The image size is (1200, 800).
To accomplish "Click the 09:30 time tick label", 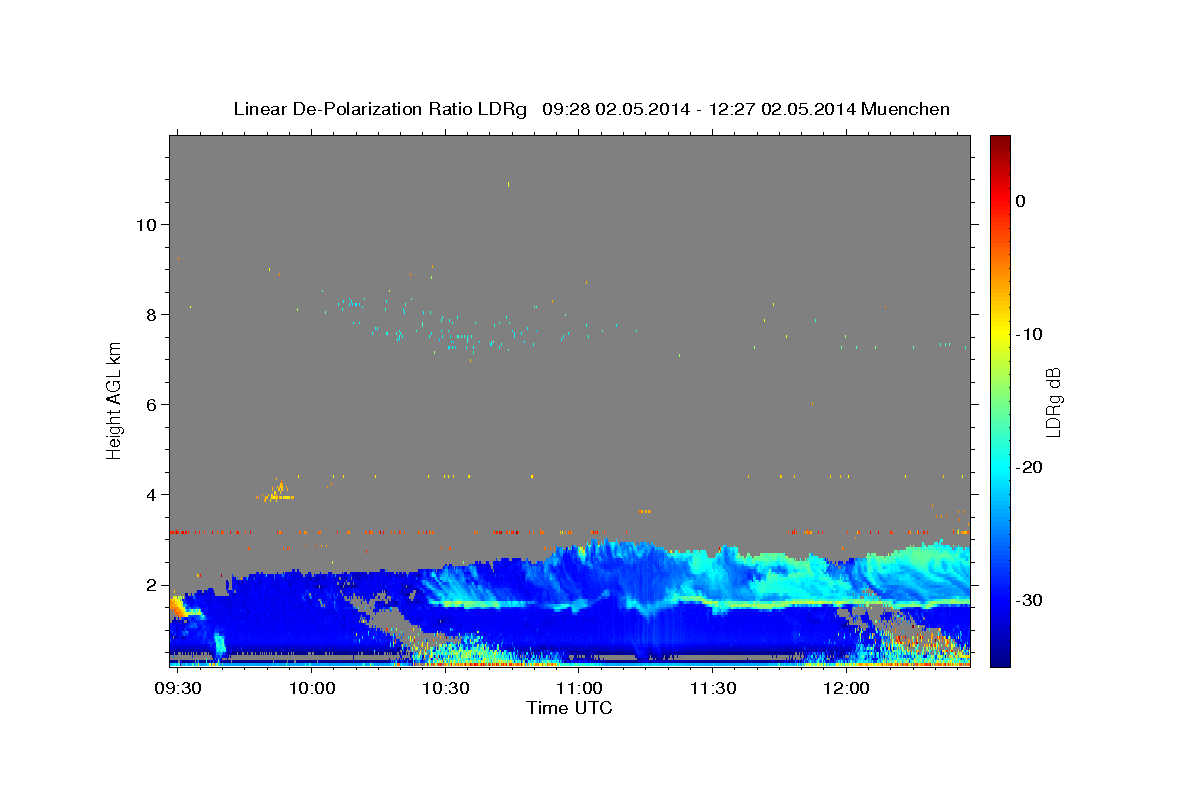I will click(x=179, y=689).
